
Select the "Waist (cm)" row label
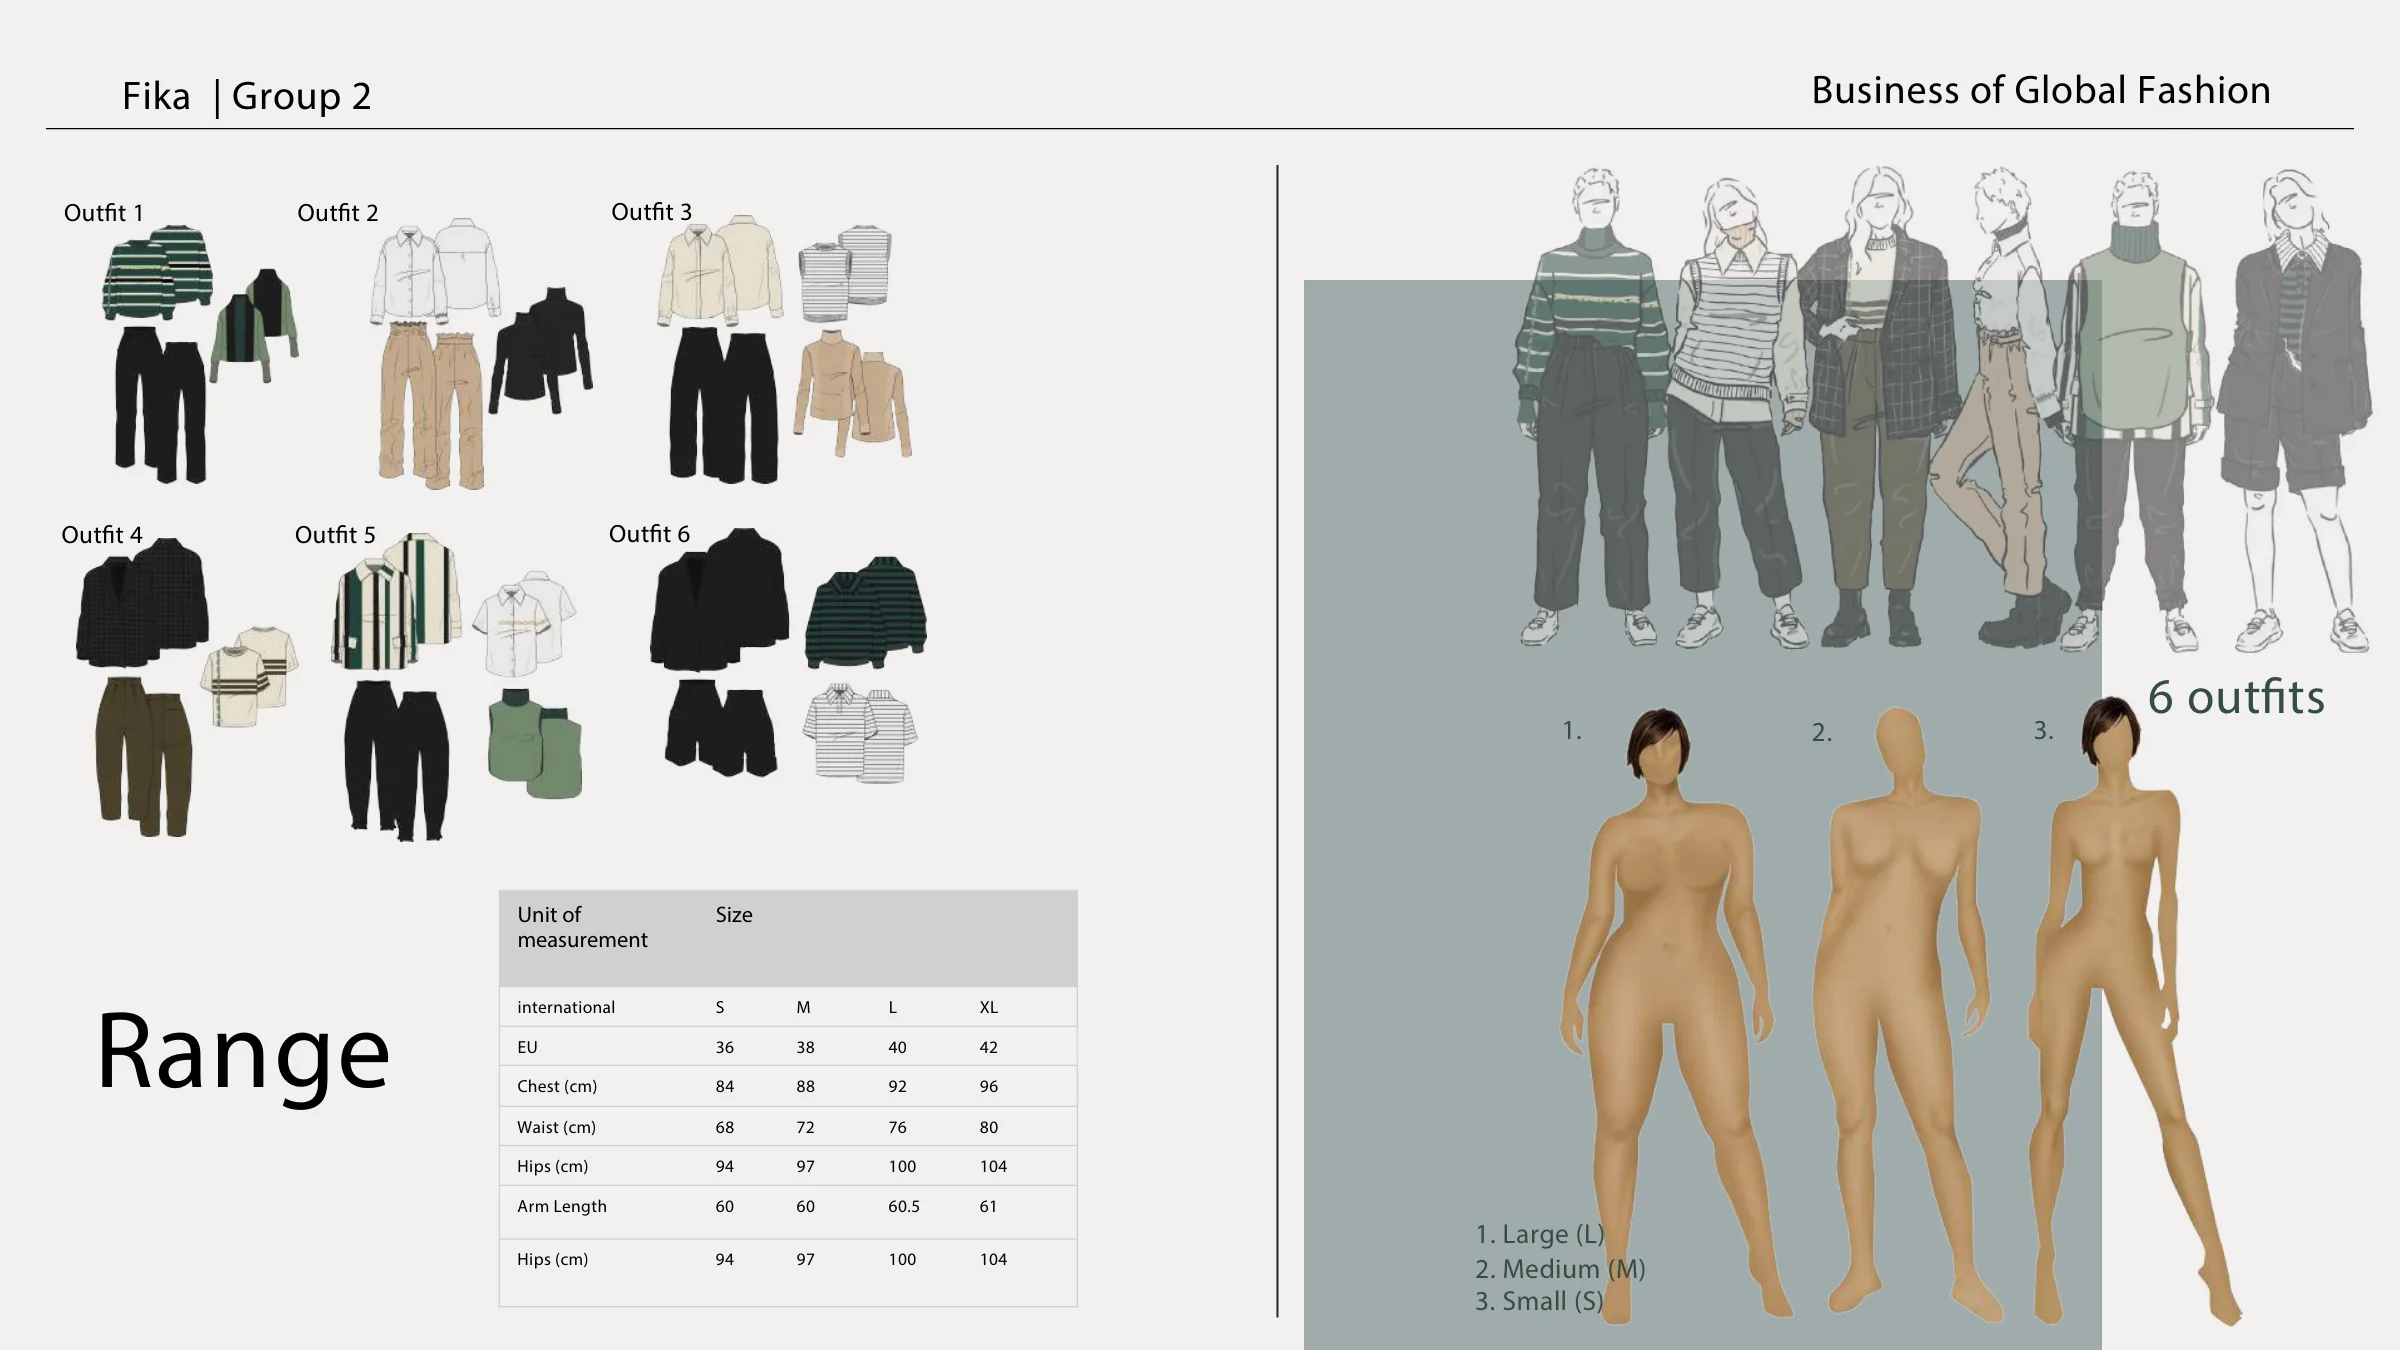556,1127
